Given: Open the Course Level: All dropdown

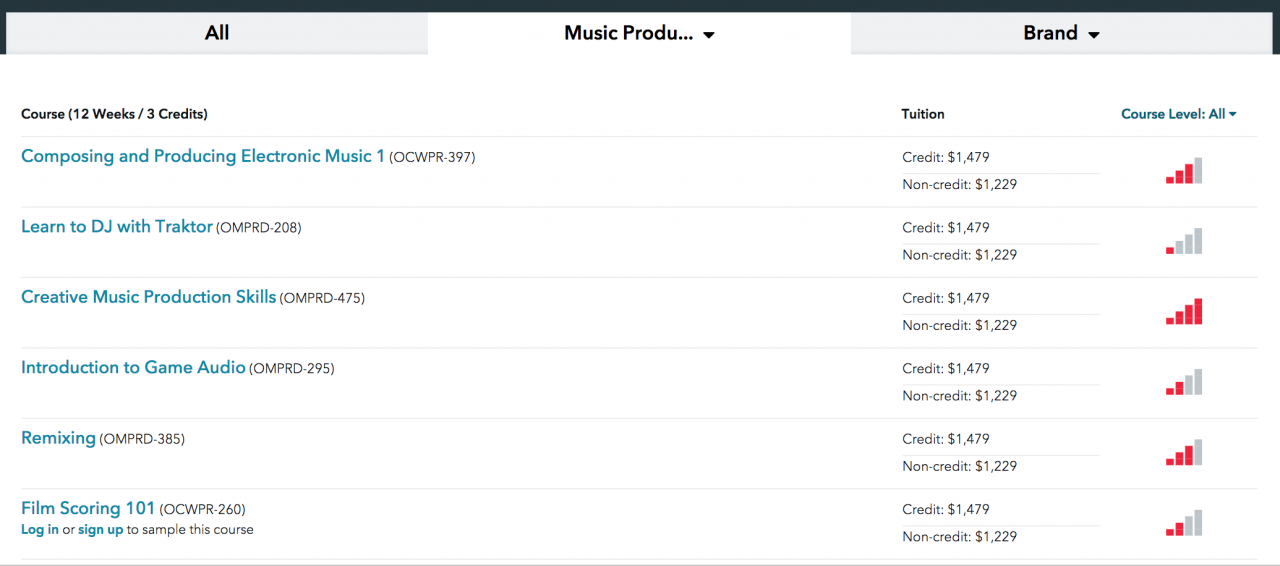Looking at the screenshot, I should [x=1178, y=114].
